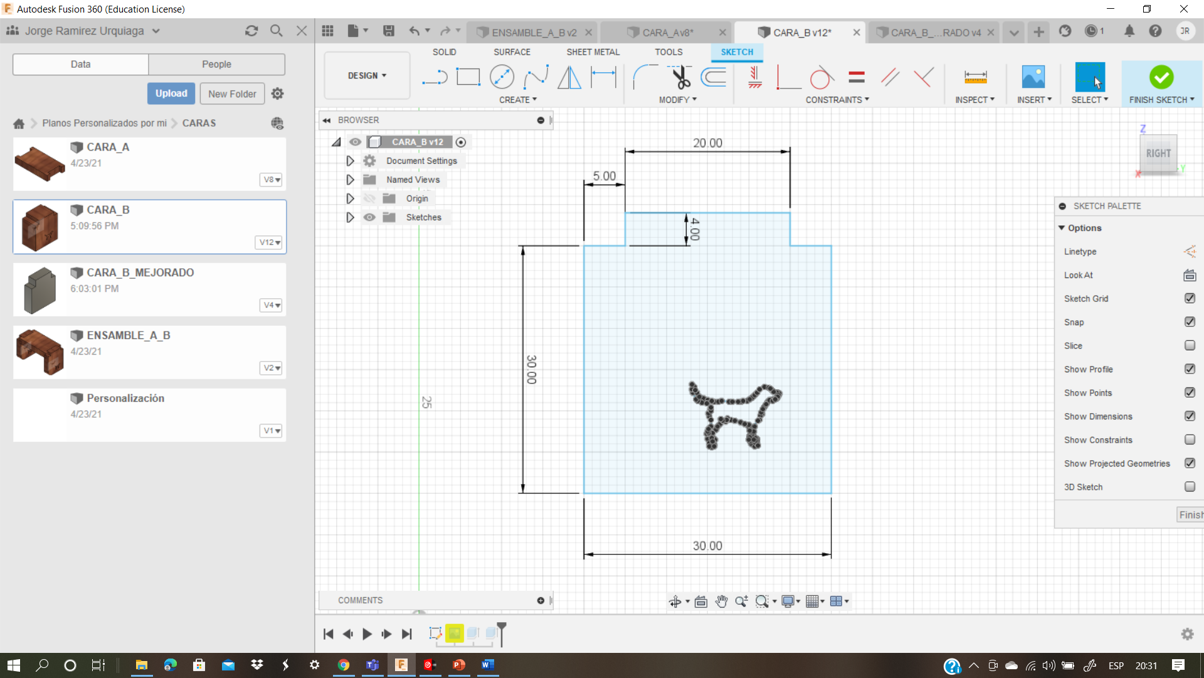Switch to the SHEET METAL tab

coord(593,52)
